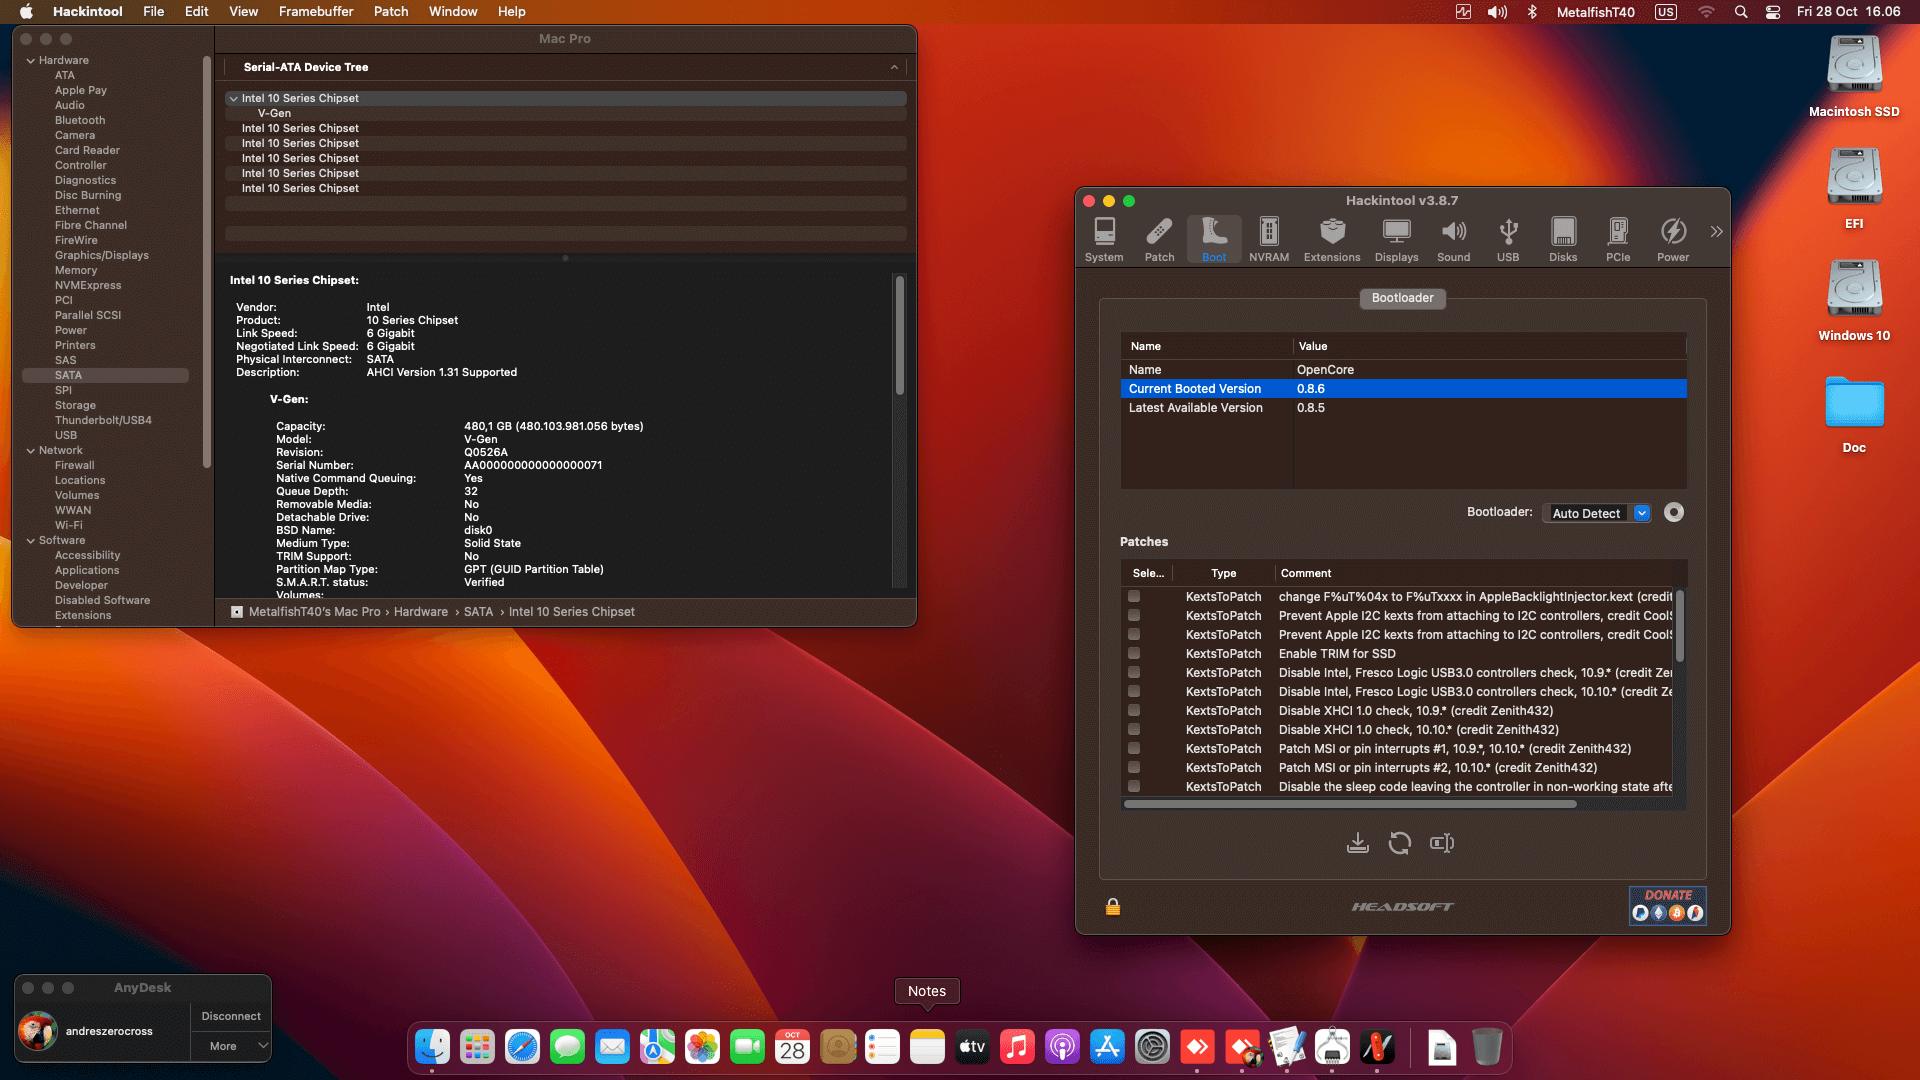The height and width of the screenshot is (1080, 1920).
Task: Collapse the first Intel 10 Series Chipset
Action: pyautogui.click(x=233, y=98)
